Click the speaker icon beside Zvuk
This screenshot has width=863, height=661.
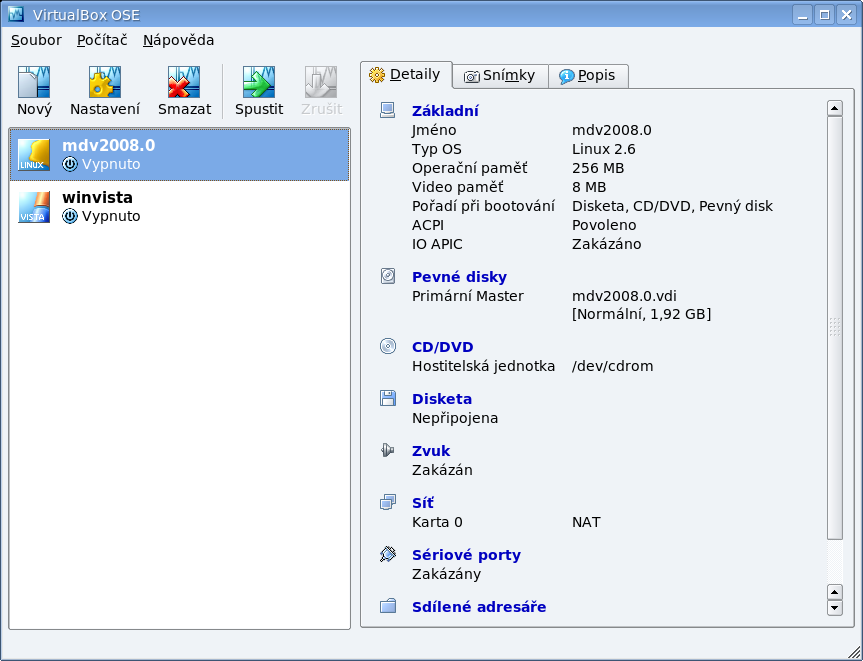pyautogui.click(x=387, y=450)
